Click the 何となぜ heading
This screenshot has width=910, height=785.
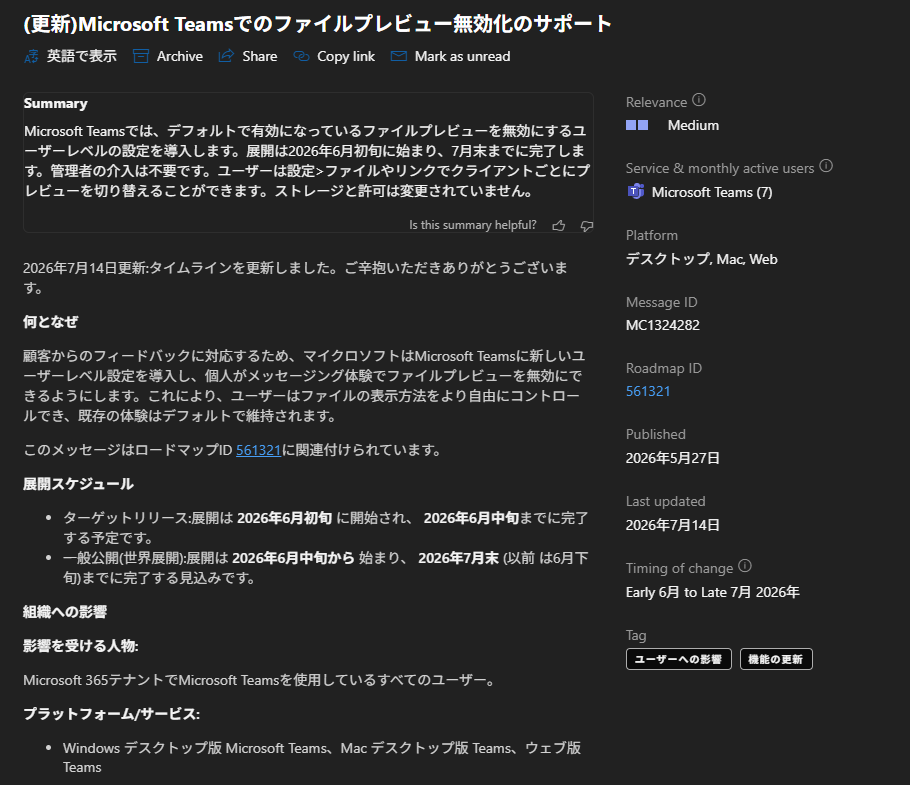tap(50, 322)
